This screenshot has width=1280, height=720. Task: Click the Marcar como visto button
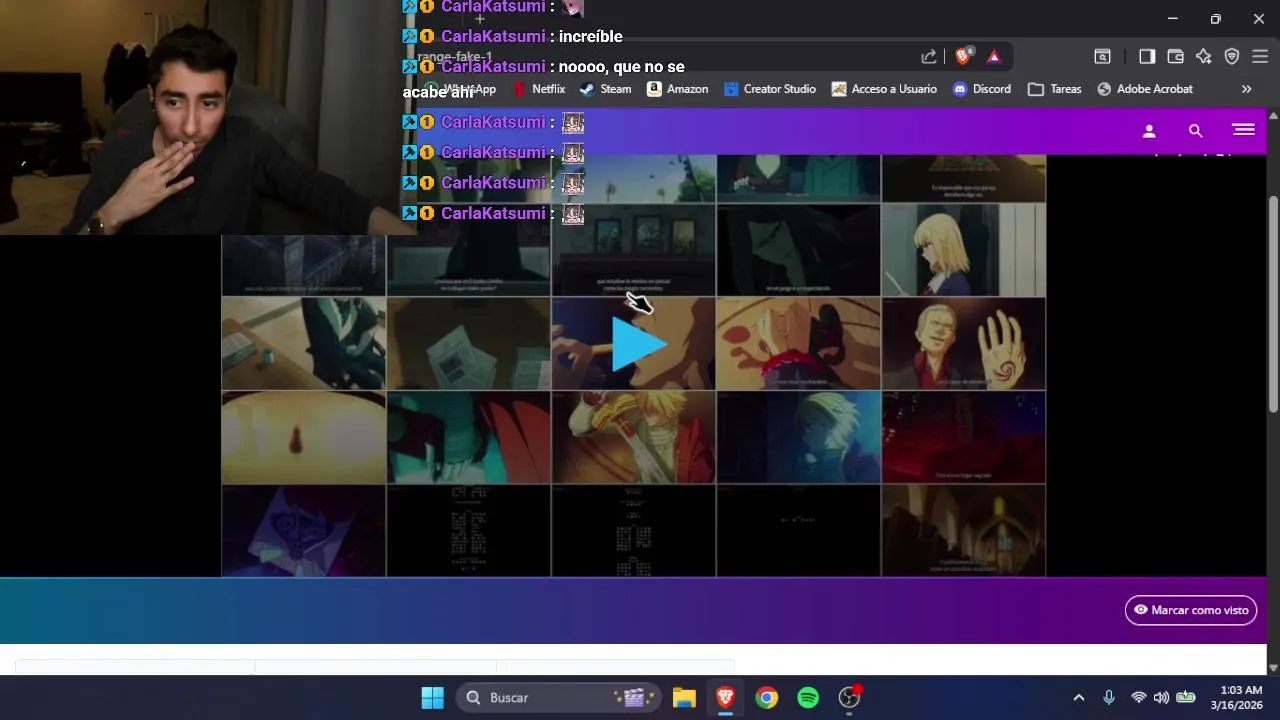click(1190, 610)
